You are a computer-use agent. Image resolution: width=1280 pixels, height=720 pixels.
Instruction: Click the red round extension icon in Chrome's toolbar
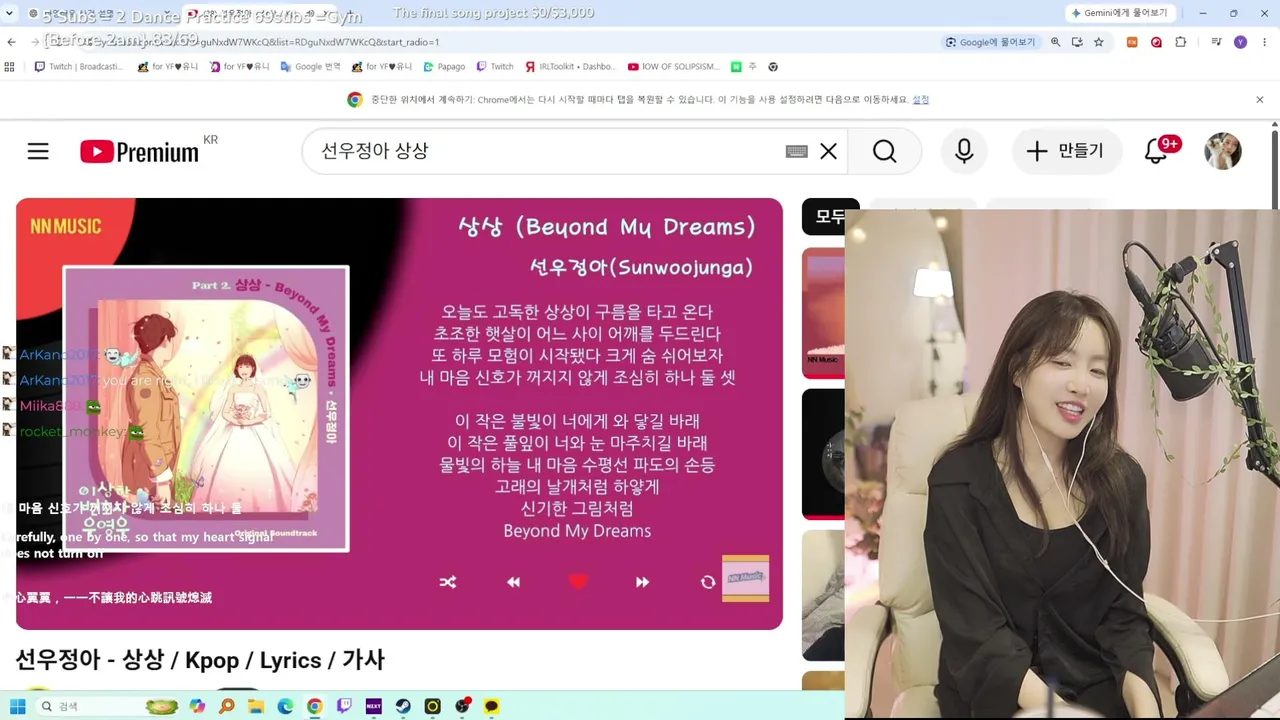(x=1156, y=42)
